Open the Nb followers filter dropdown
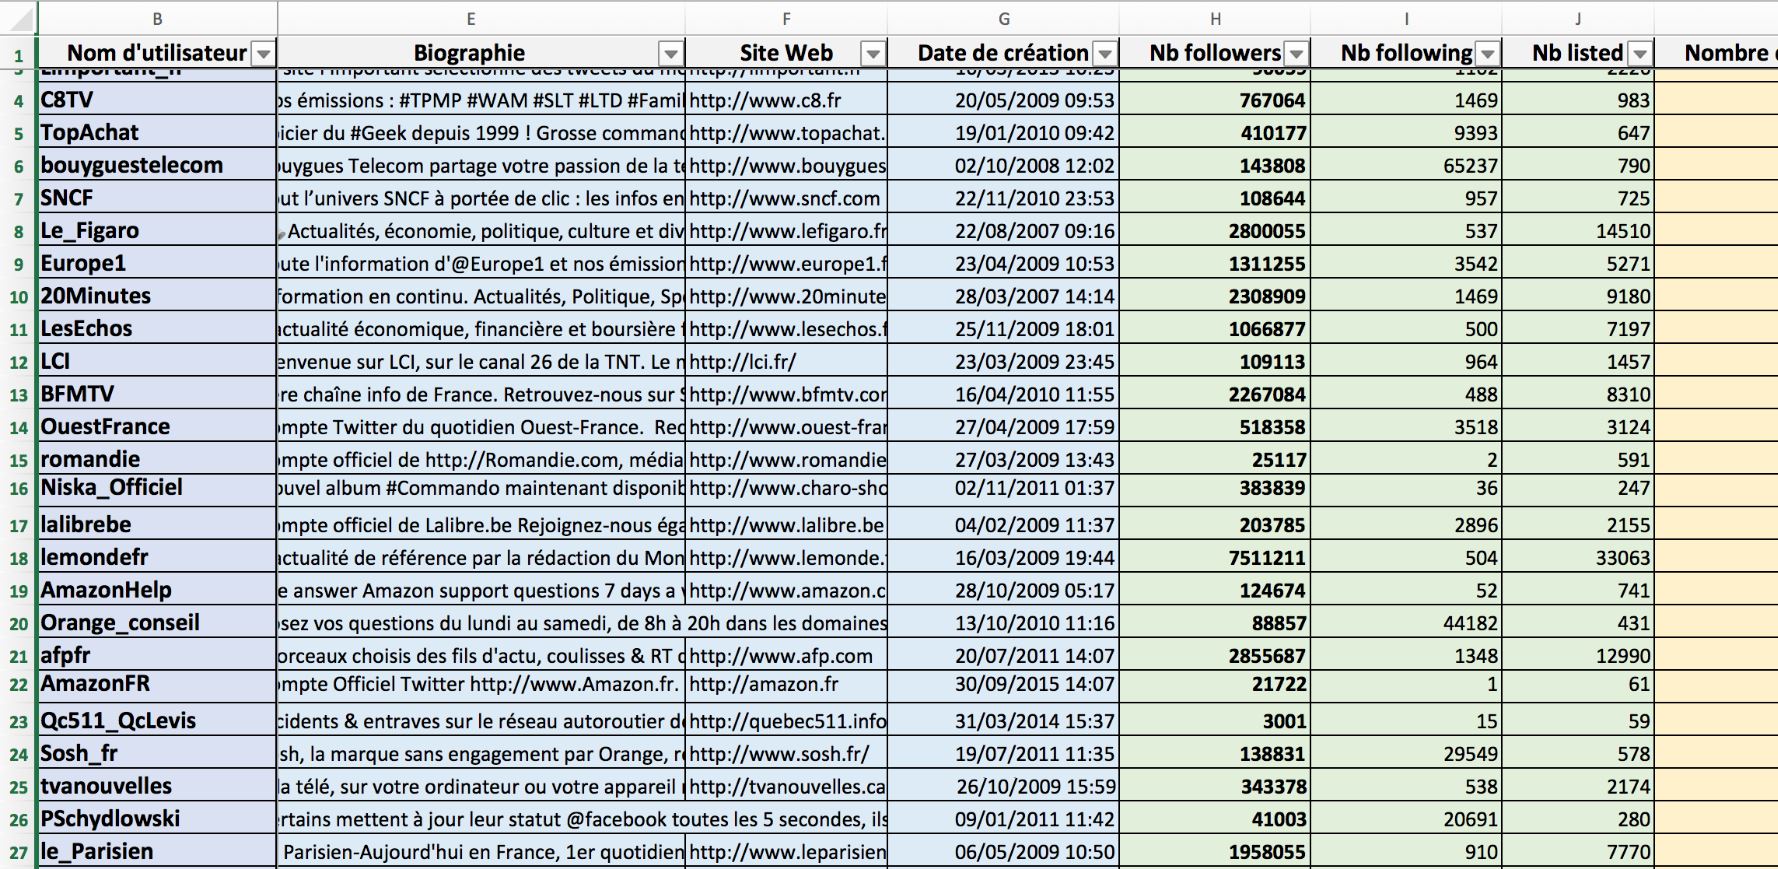This screenshot has width=1778, height=869. pos(1296,54)
